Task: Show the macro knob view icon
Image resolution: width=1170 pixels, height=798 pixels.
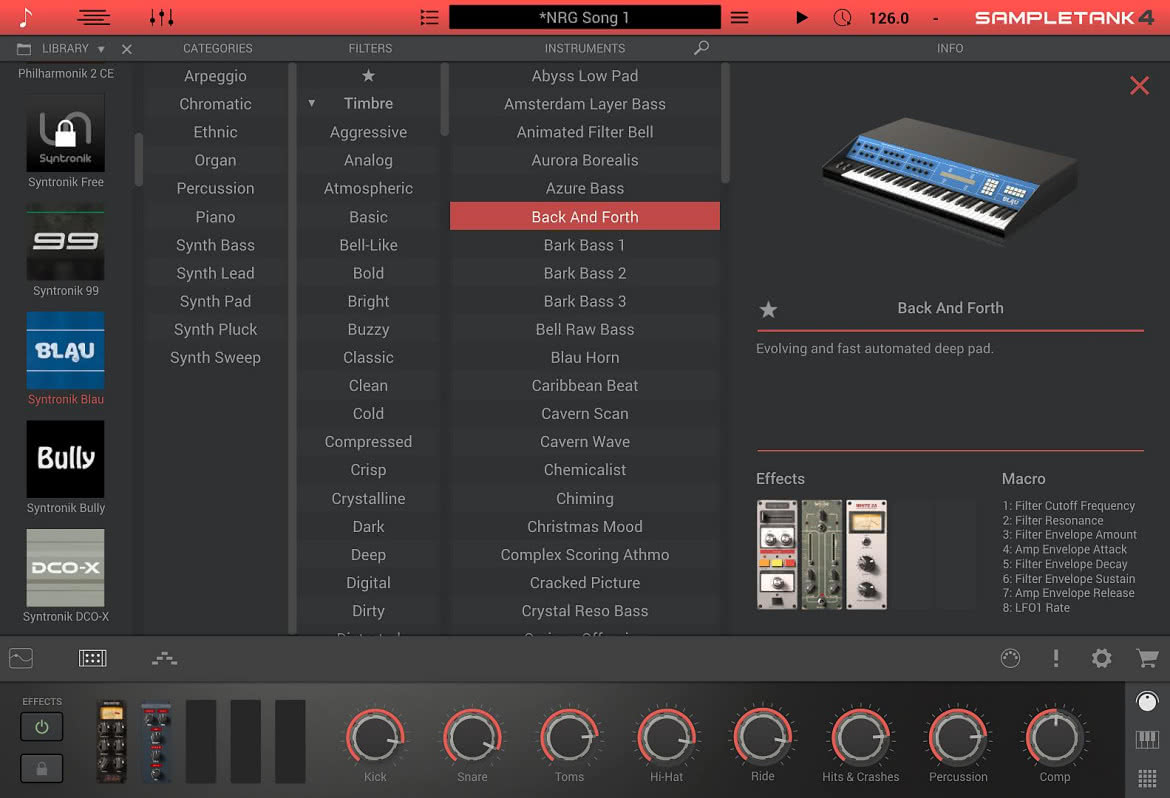Action: (x=1147, y=702)
